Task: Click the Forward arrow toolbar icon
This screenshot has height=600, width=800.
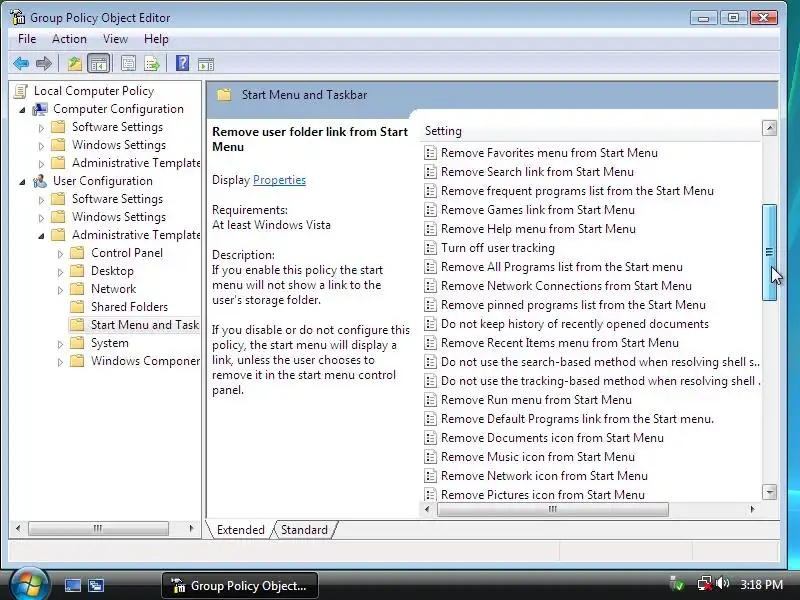Action: coord(44,64)
